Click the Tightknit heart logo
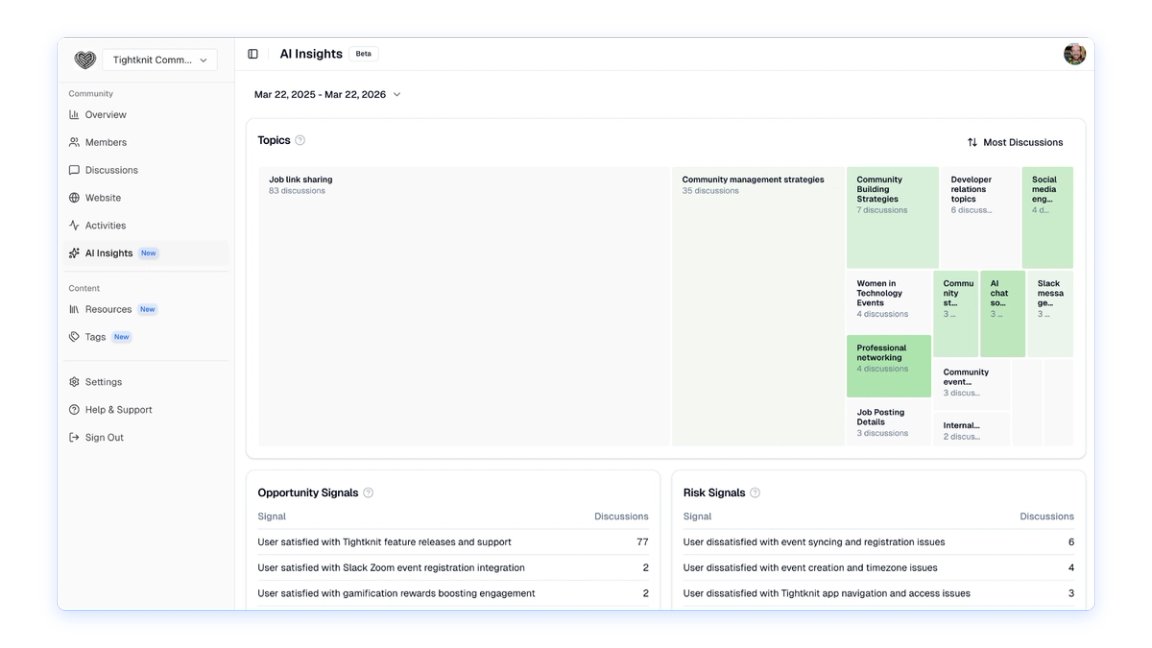This screenshot has height=648, width=1152. (85, 60)
